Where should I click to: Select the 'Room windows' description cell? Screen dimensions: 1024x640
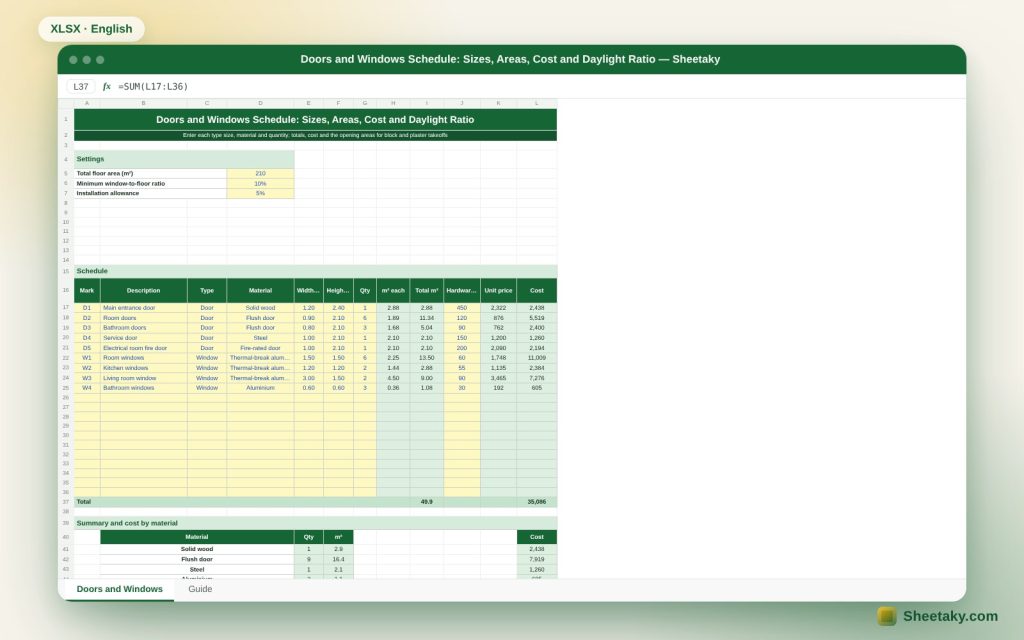pyautogui.click(x=144, y=358)
